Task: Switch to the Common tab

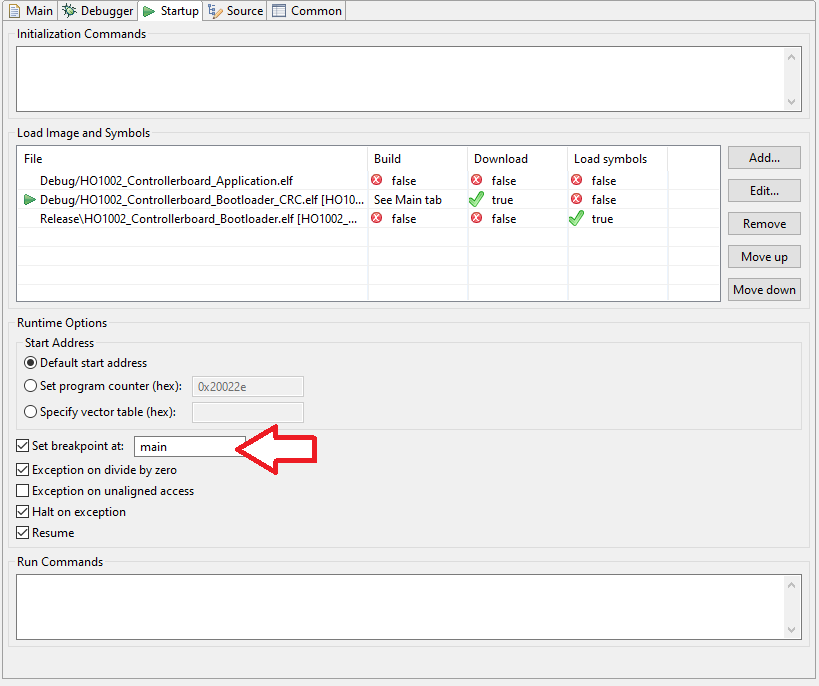Action: pos(306,10)
